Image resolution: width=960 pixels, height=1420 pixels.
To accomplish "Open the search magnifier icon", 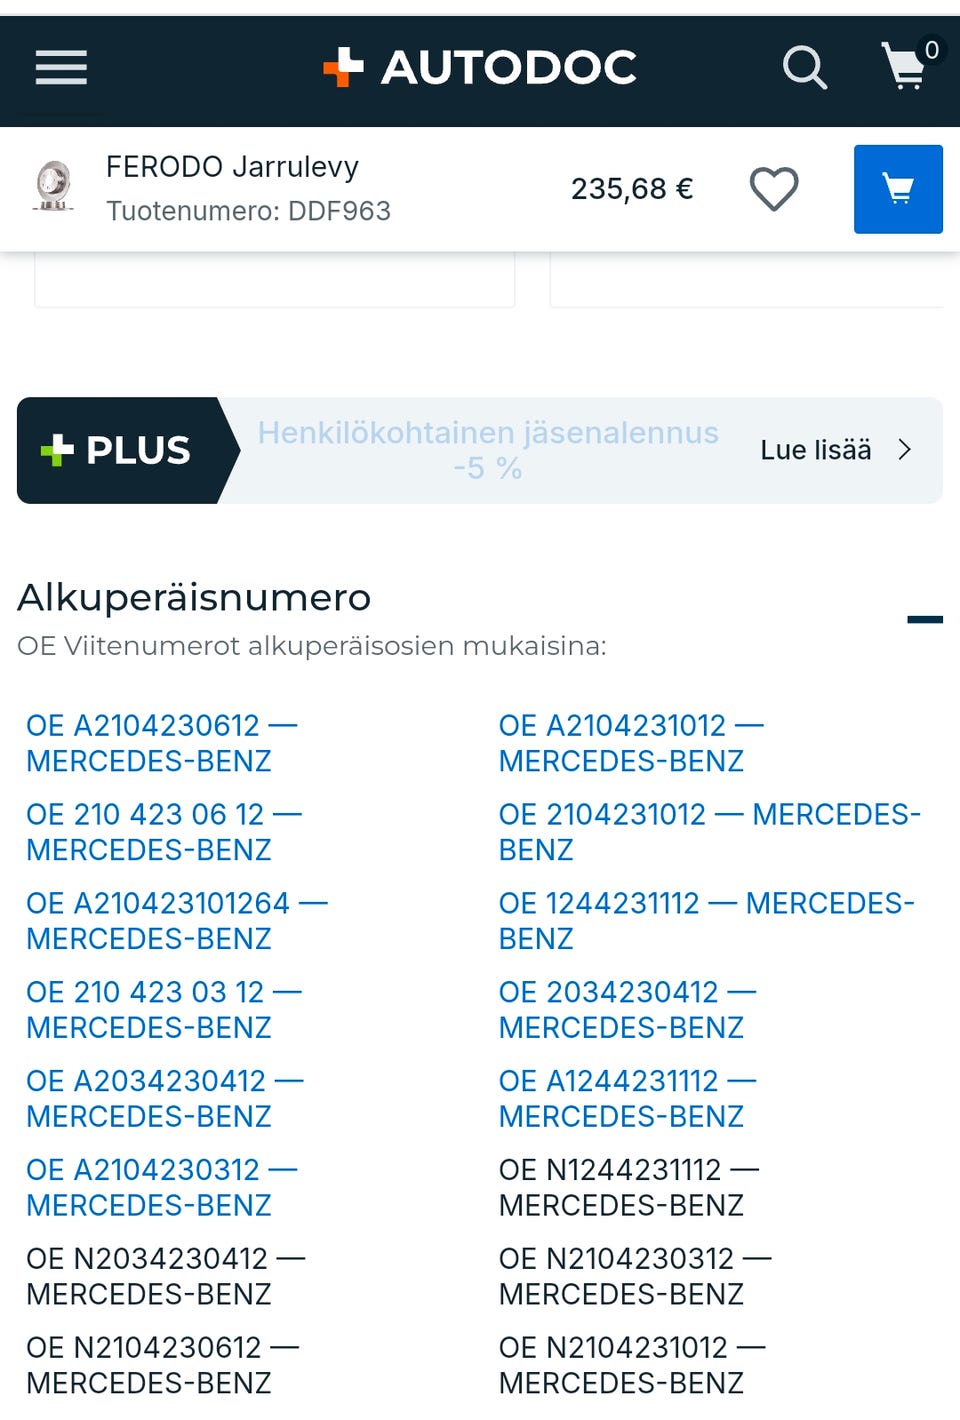I will tap(804, 68).
